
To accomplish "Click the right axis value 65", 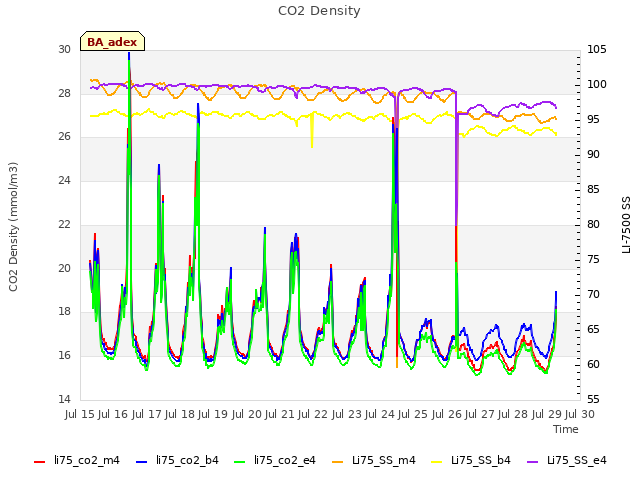I will pyautogui.click(x=593, y=329).
